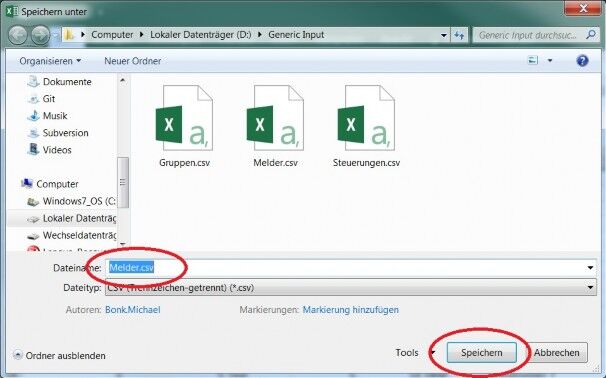Open the view options dropdown arrow

(550, 61)
